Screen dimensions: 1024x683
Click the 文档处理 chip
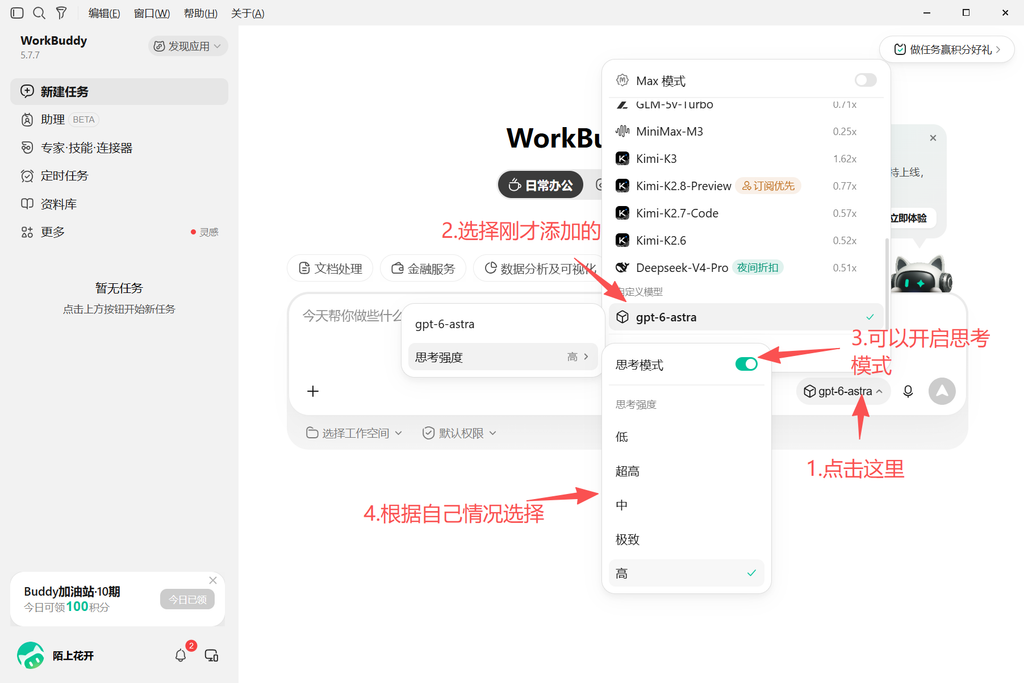tap(330, 268)
